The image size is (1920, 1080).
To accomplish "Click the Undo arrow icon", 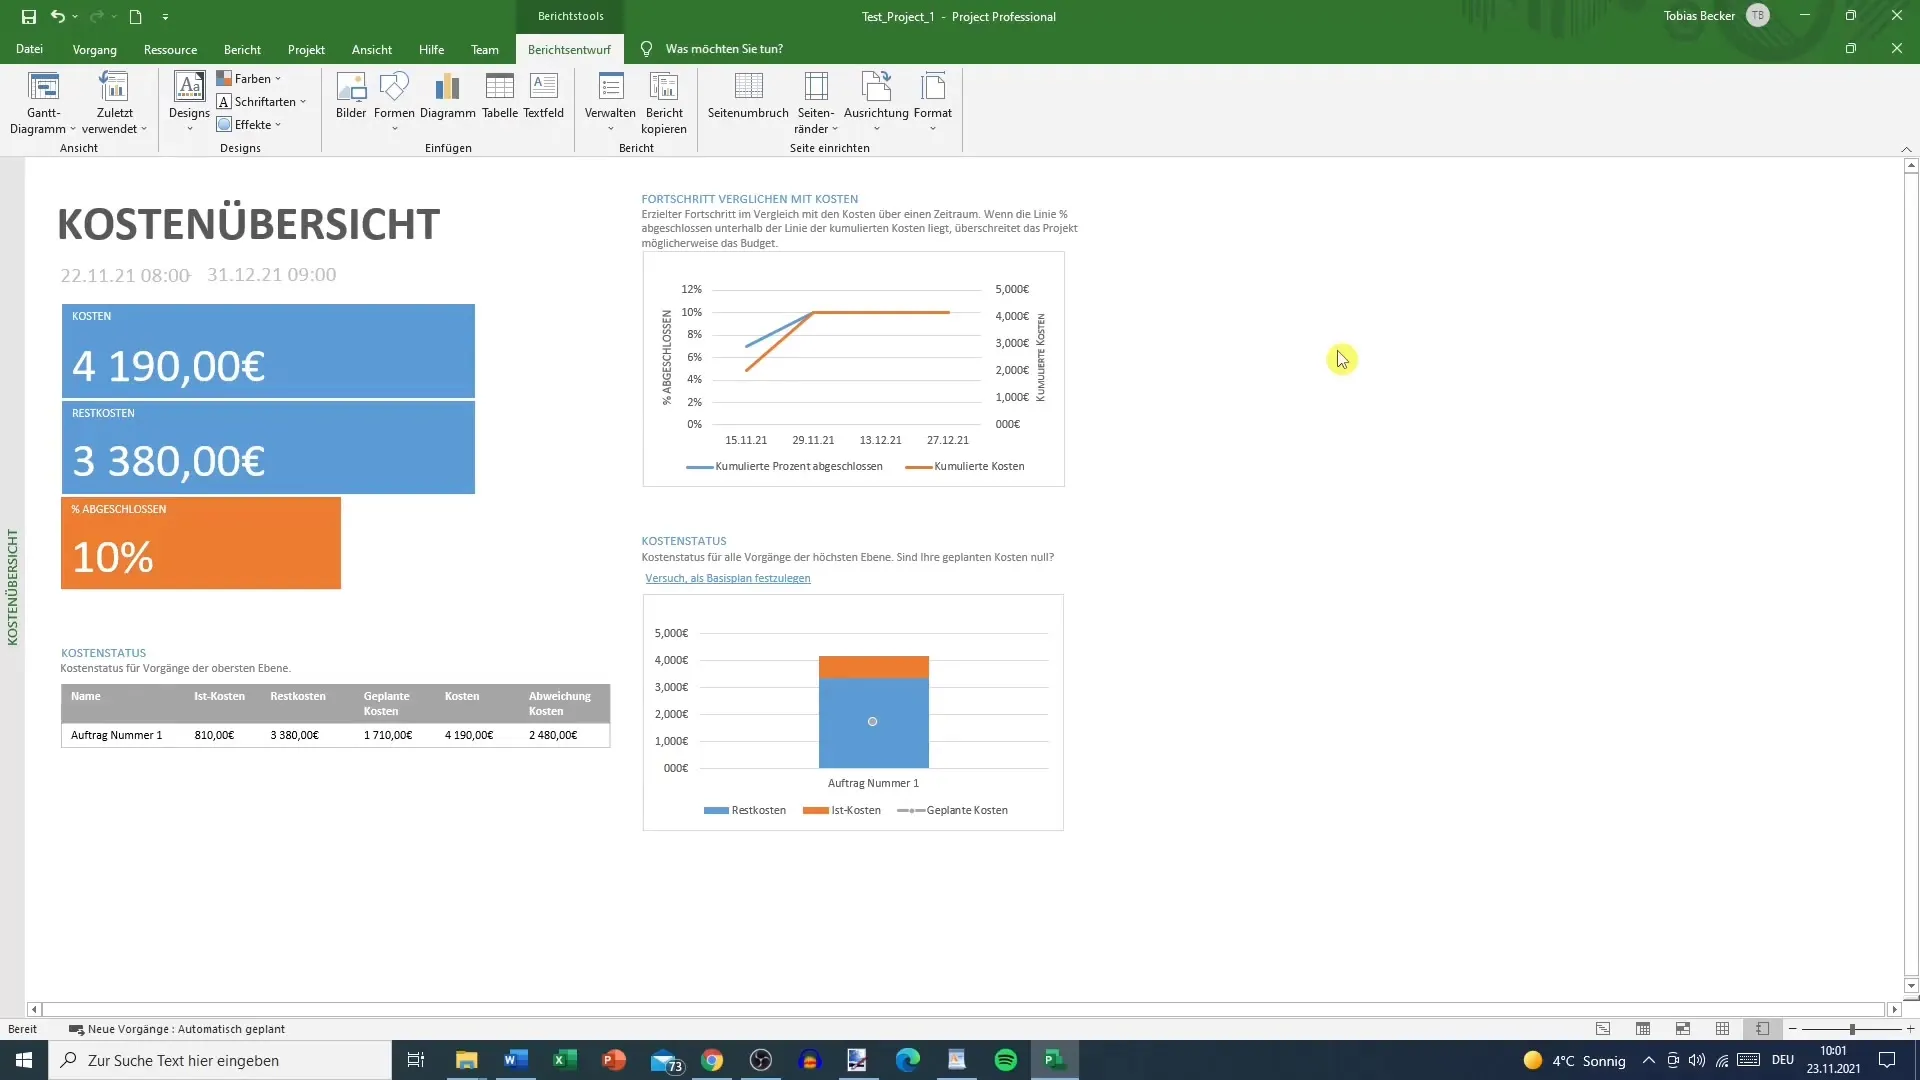I will click(x=58, y=16).
